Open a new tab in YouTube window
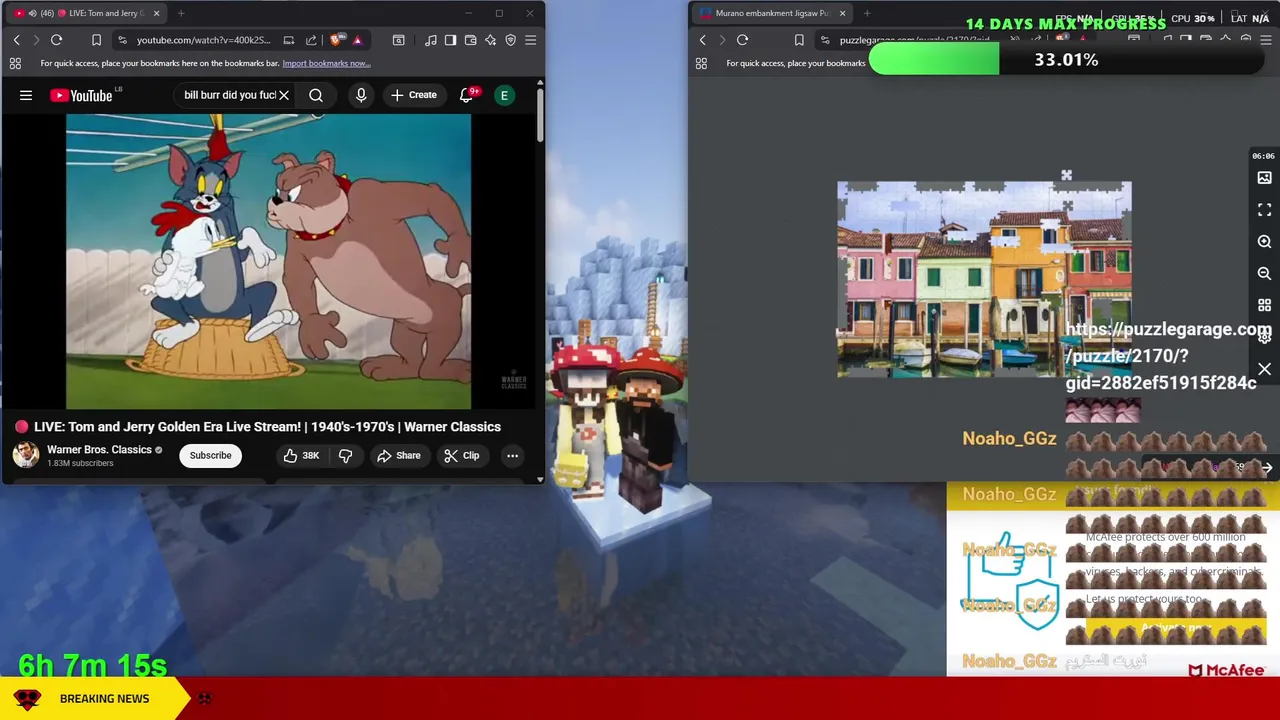This screenshot has height=720, width=1280. tap(181, 13)
